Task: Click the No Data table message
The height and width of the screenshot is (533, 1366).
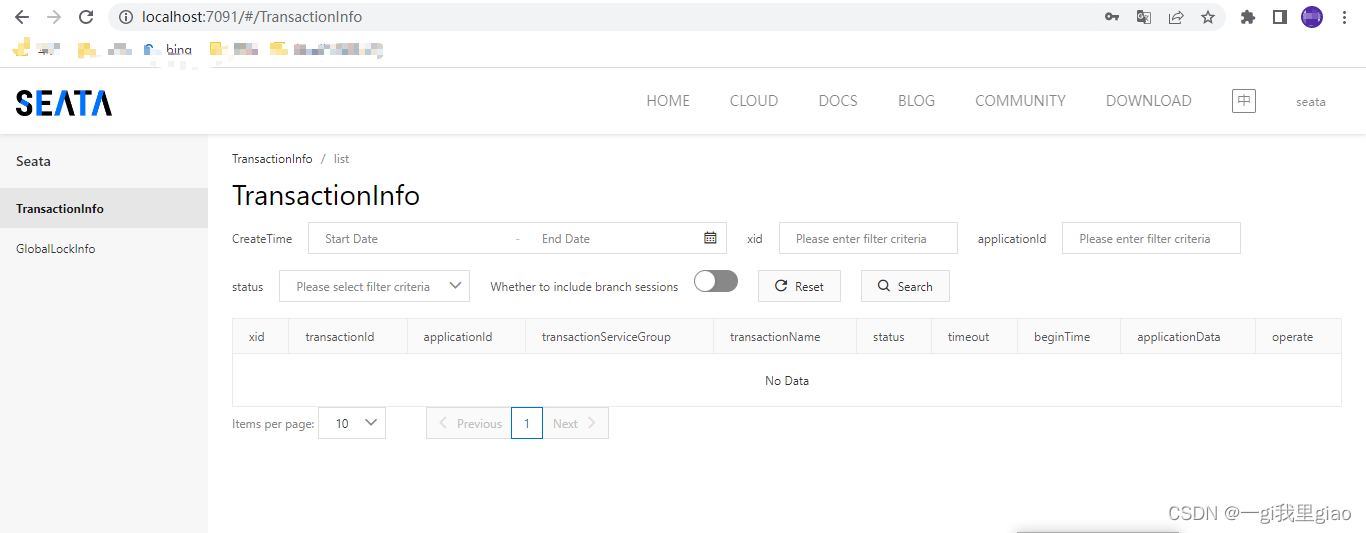Action: 787,380
